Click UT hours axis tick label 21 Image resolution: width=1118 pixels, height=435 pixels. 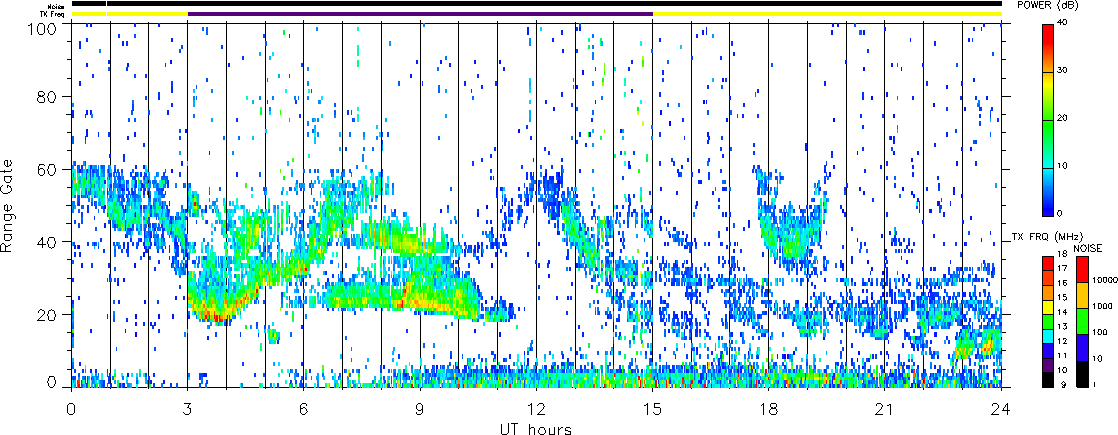click(x=885, y=409)
